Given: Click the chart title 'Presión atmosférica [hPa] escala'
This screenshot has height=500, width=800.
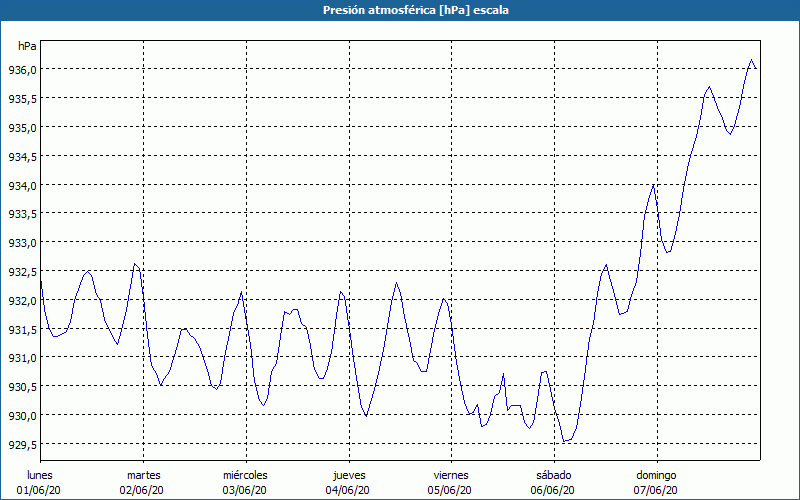Looking at the screenshot, I should click(416, 10).
